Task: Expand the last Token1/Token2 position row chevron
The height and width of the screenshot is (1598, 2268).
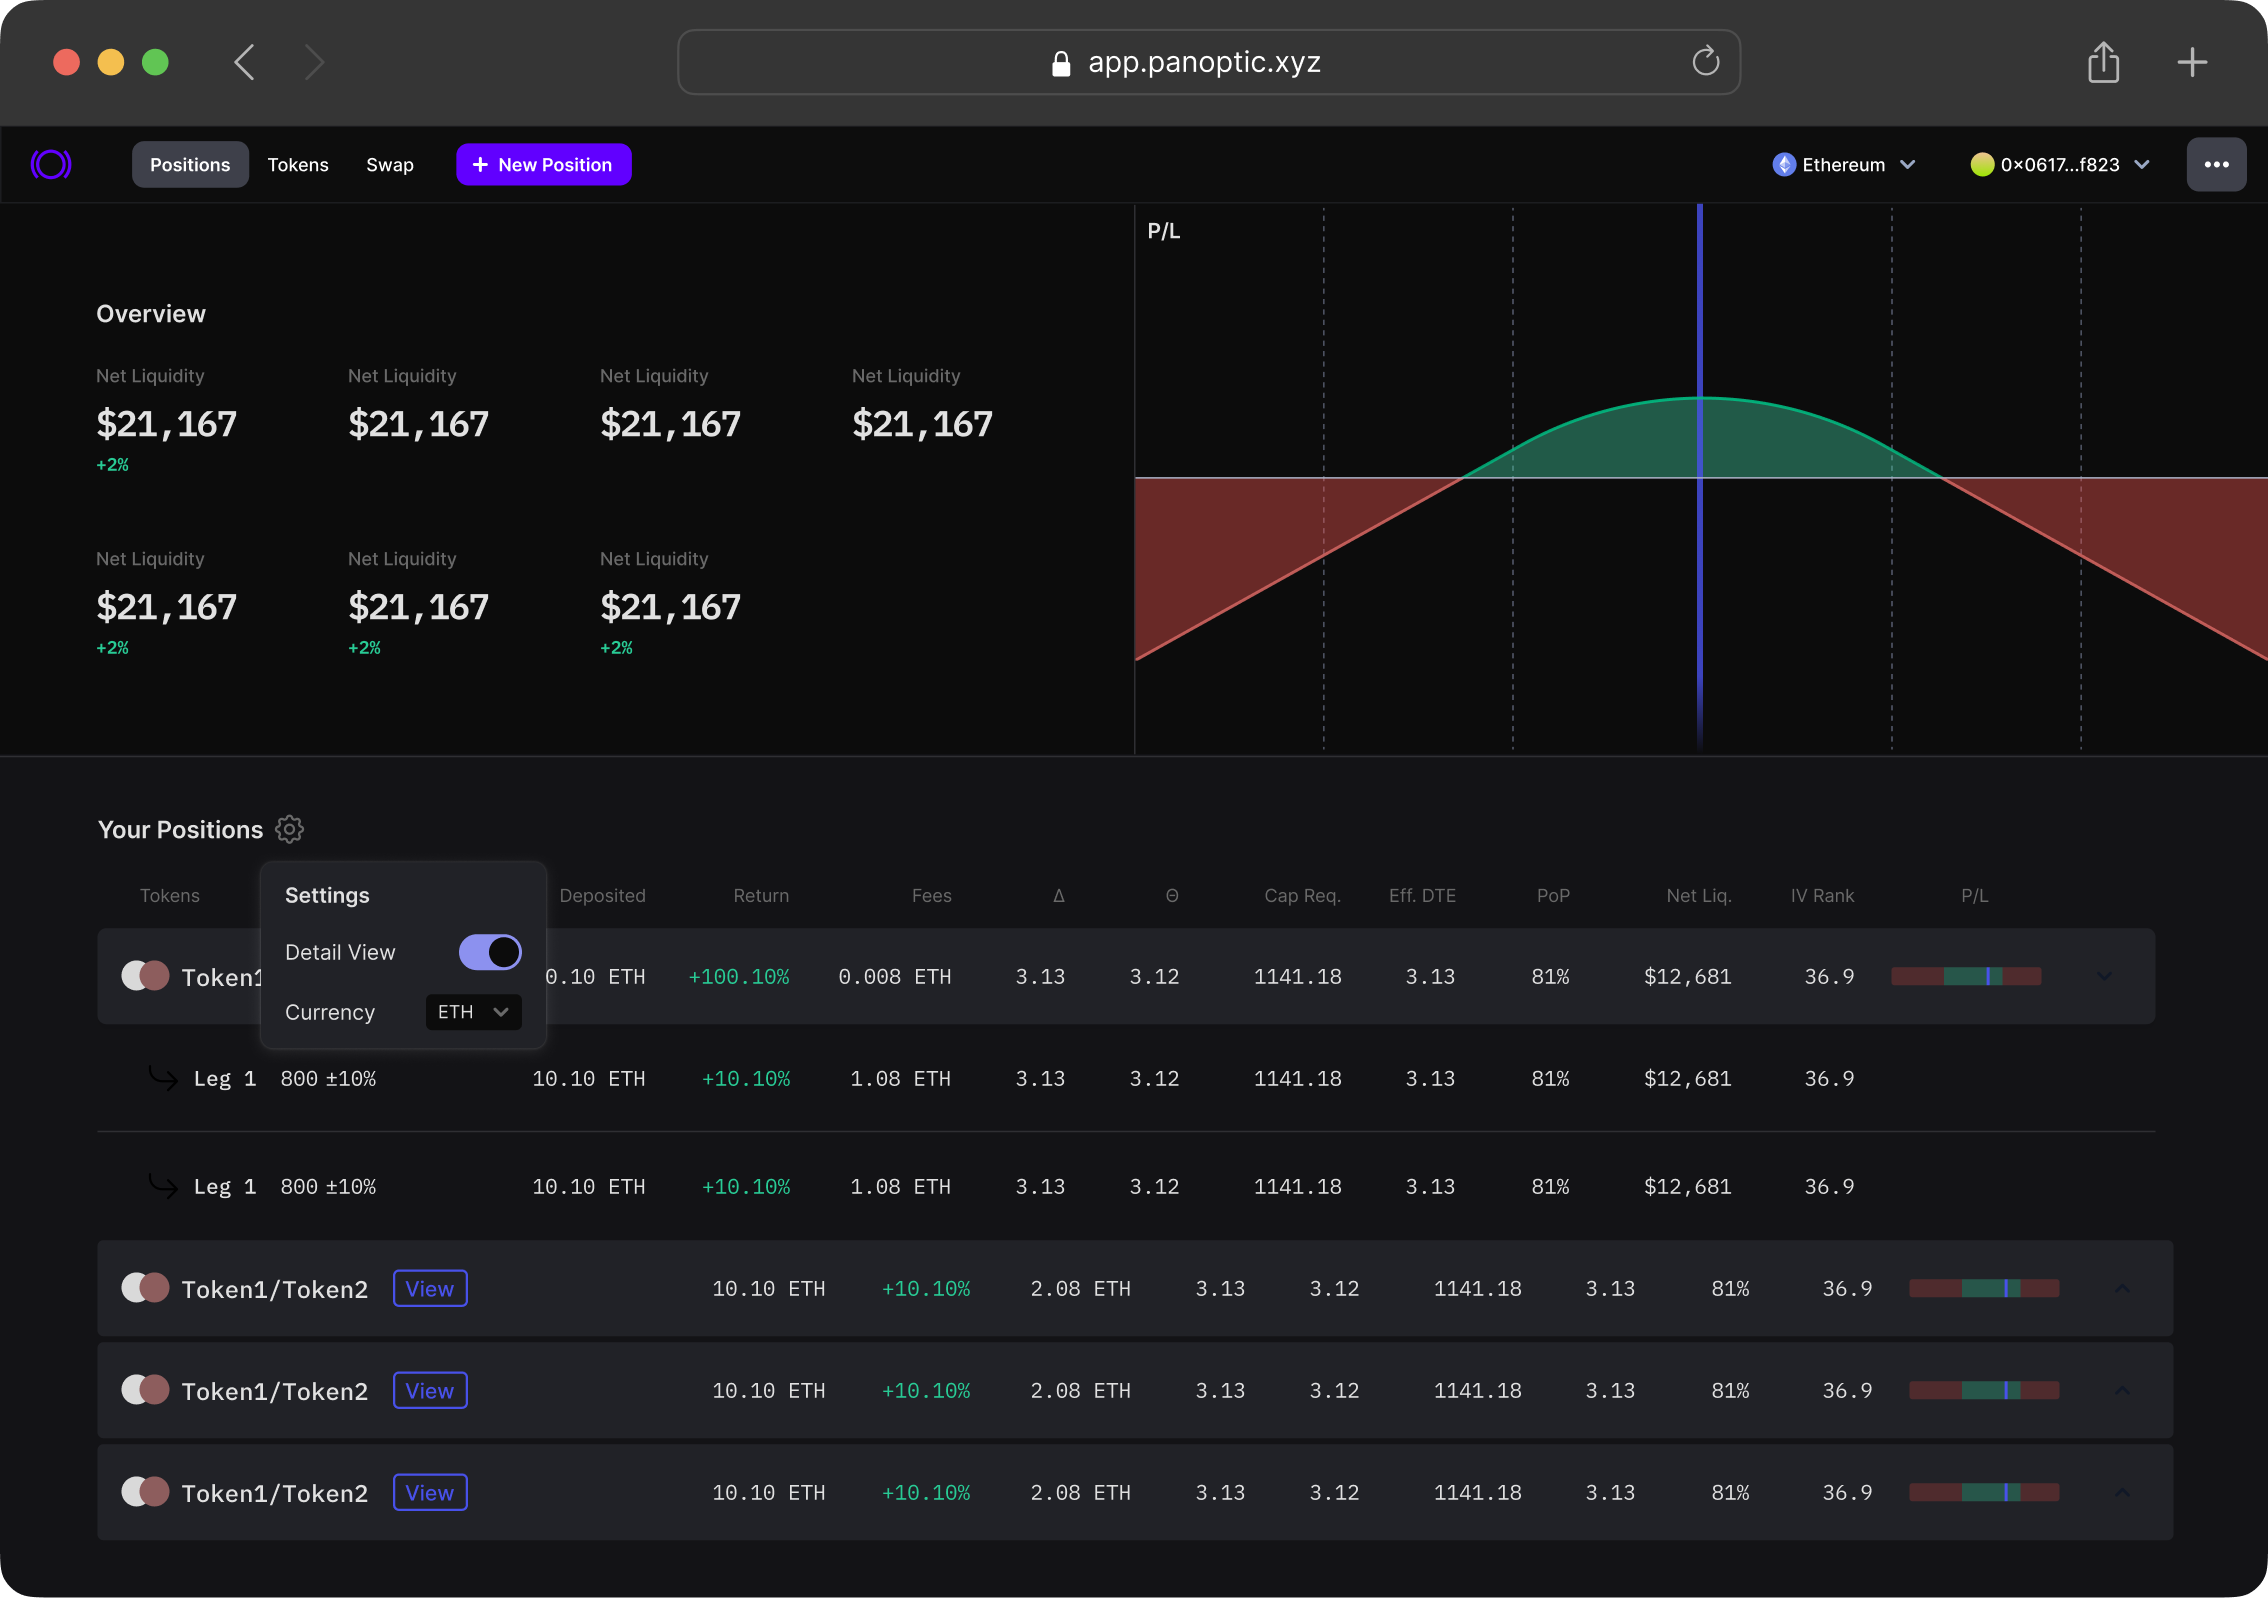Action: (x=2122, y=1492)
